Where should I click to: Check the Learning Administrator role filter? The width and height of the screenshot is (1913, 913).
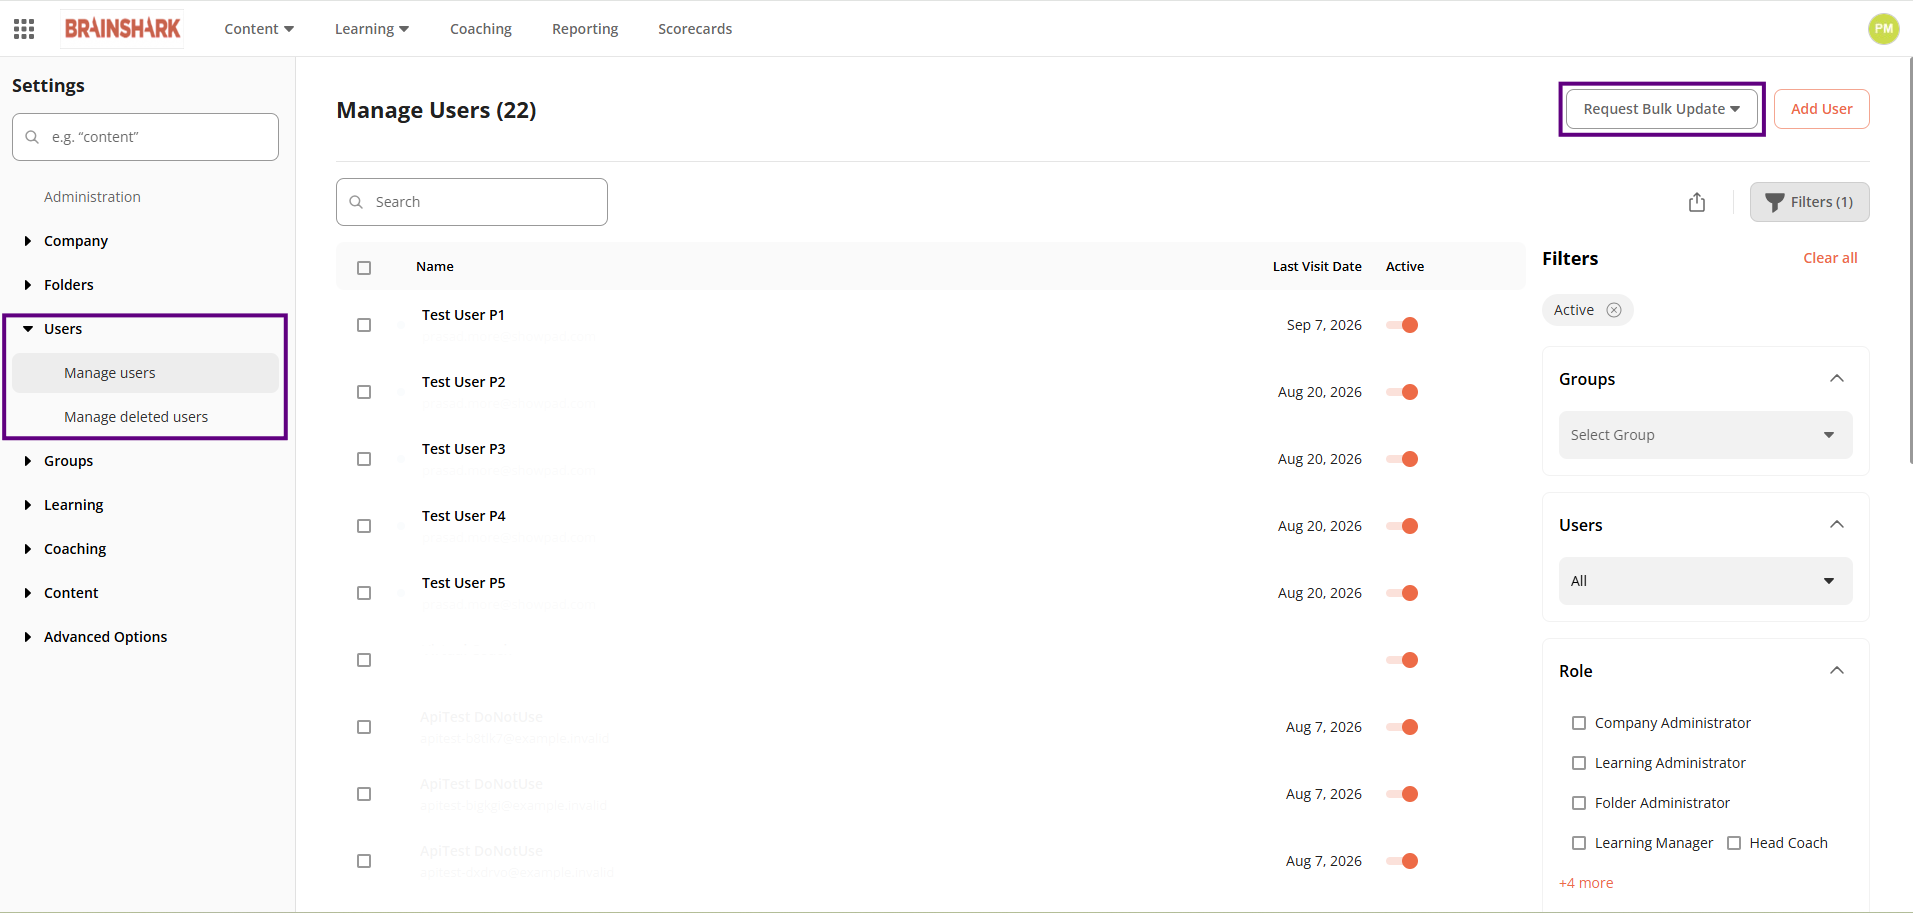point(1579,763)
